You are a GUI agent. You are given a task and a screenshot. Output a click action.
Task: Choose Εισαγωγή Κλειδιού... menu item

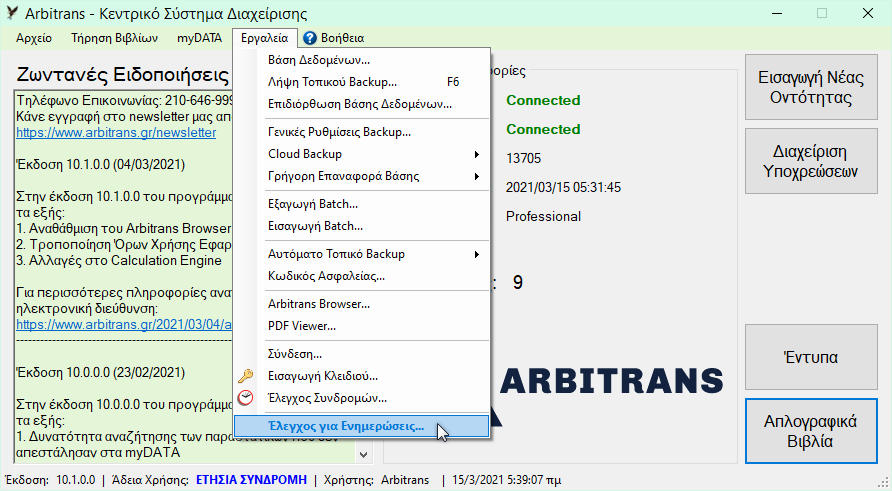[x=362, y=376]
